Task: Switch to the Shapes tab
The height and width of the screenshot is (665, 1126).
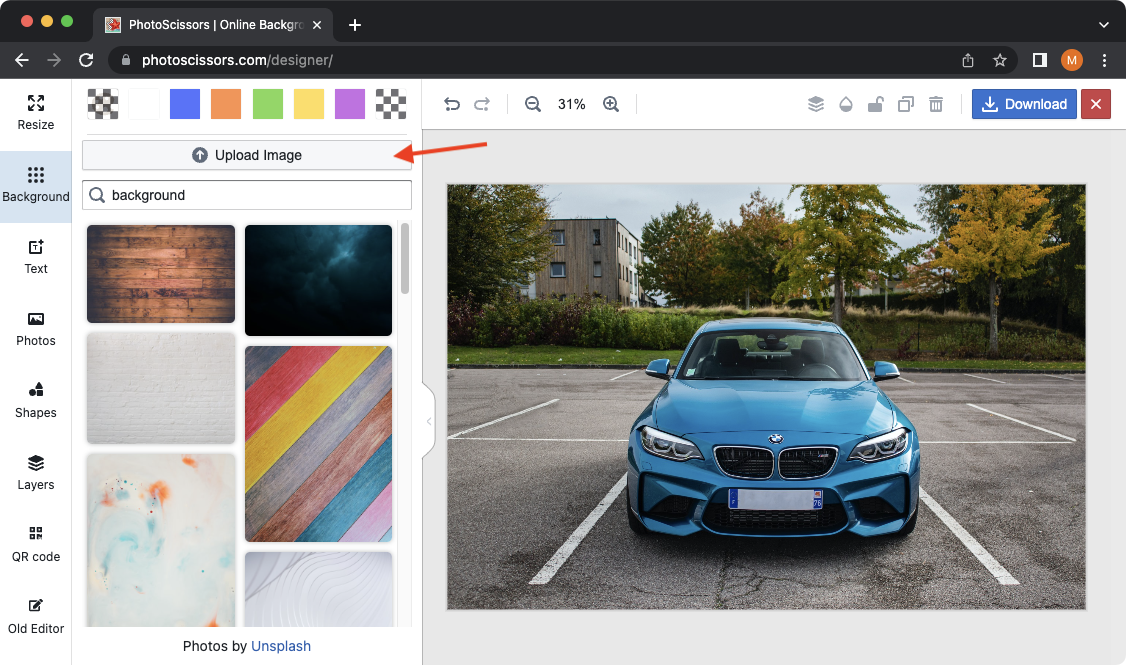Action: pos(36,400)
